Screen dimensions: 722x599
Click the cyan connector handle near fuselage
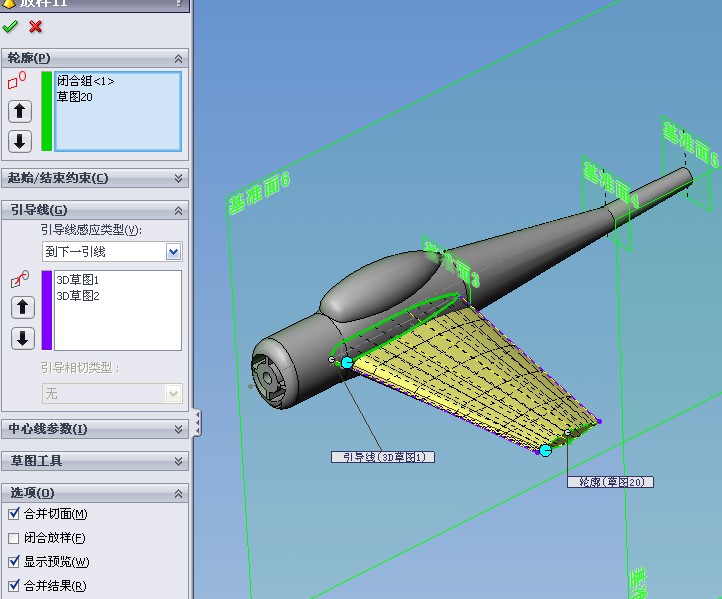347,363
